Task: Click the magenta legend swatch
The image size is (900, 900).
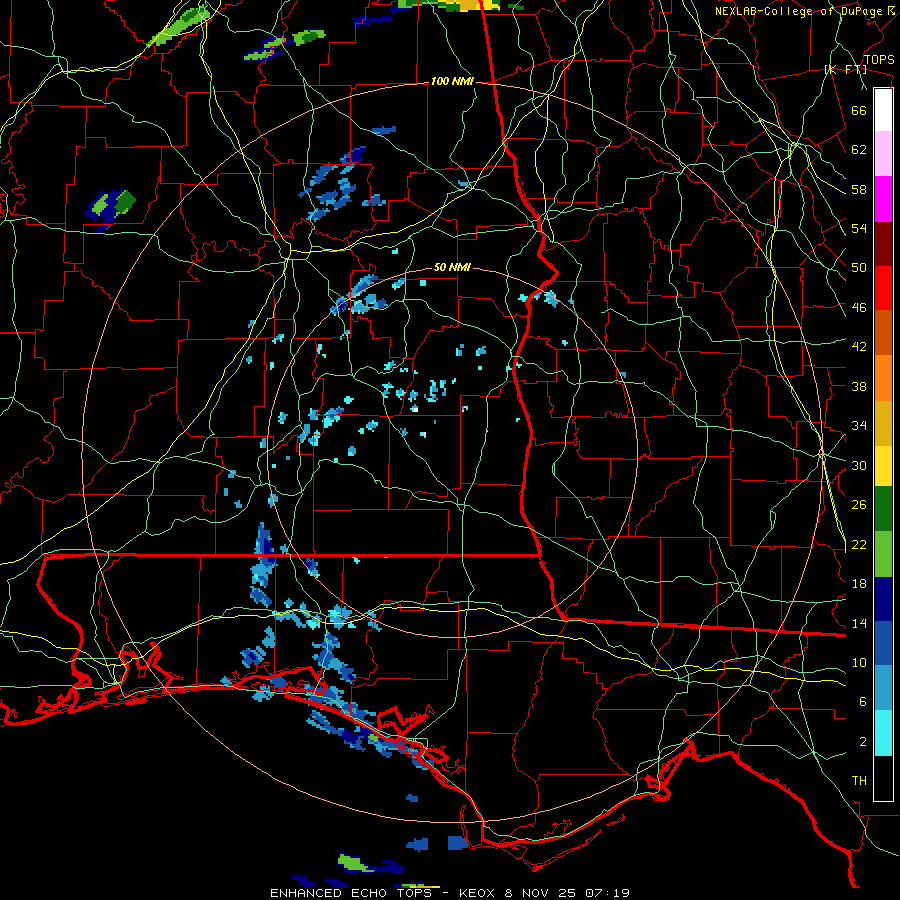Action: (883, 199)
